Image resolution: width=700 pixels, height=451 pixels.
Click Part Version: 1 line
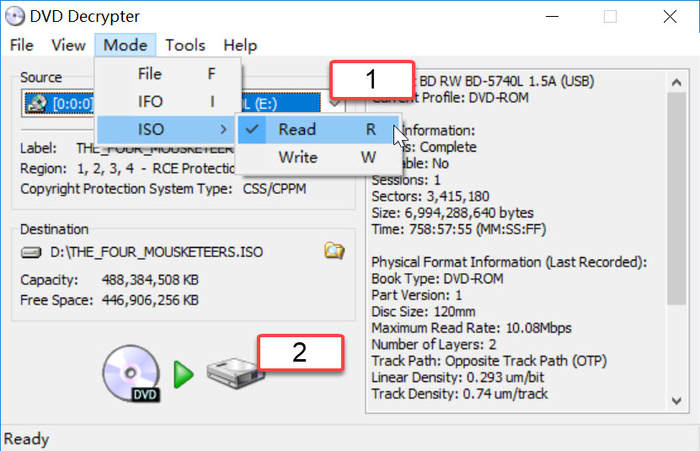tap(417, 295)
